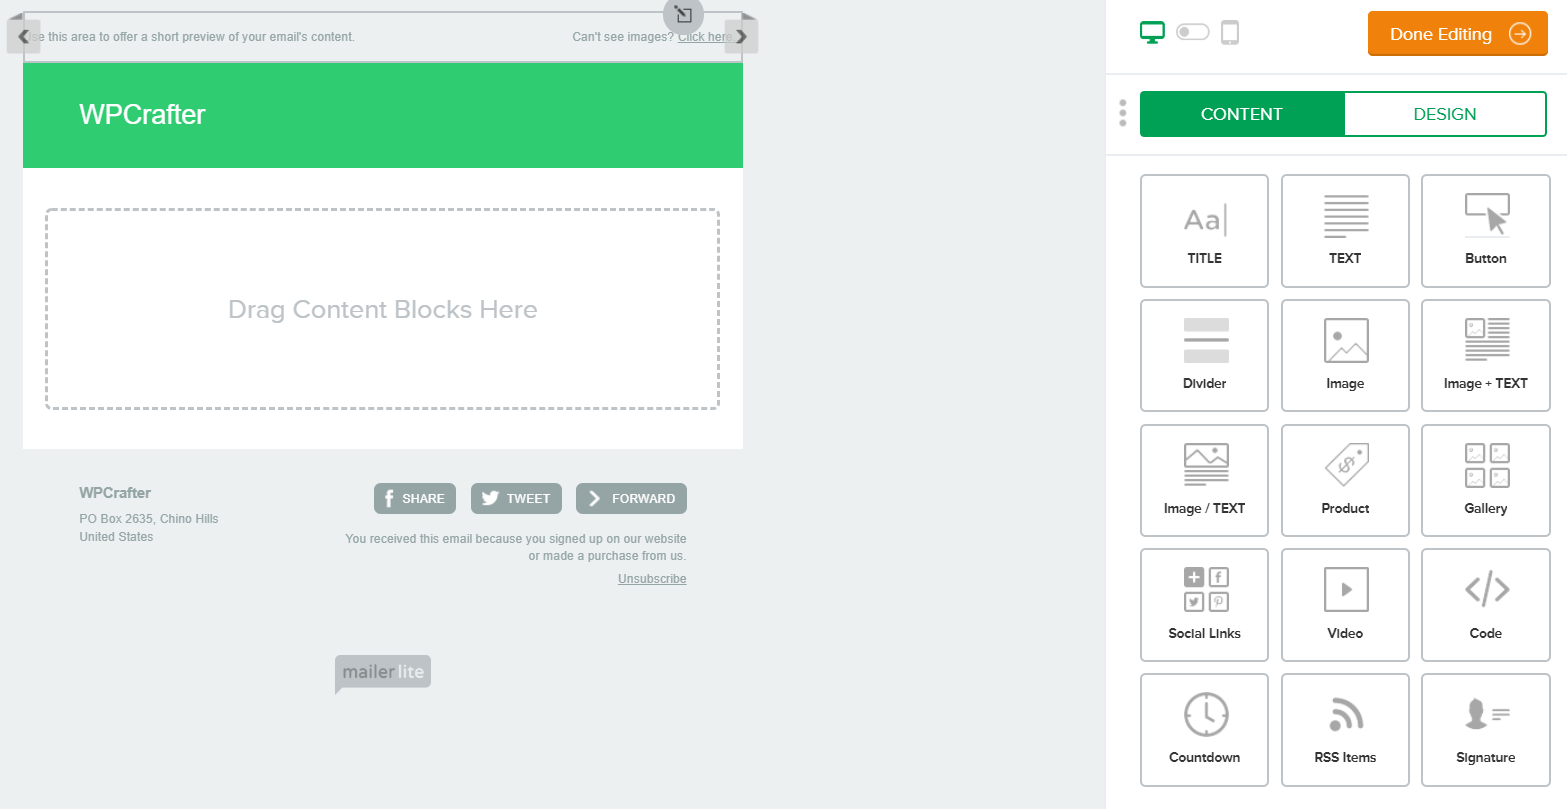The width and height of the screenshot is (1567, 809).
Task: Click the PO Box 2635 address text
Action: 149,519
